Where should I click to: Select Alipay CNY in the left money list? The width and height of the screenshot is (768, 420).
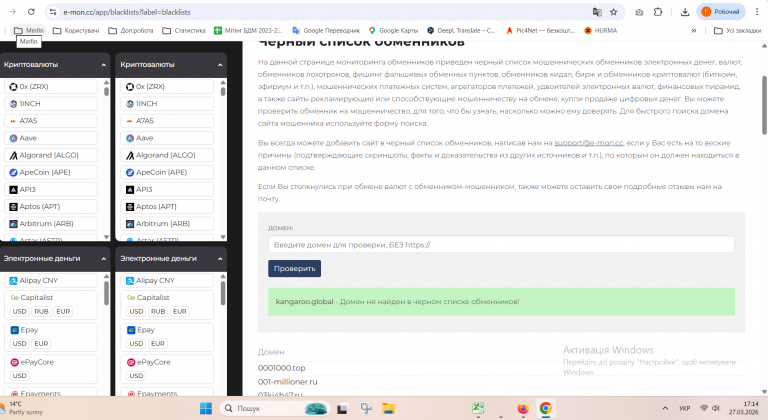(51, 280)
